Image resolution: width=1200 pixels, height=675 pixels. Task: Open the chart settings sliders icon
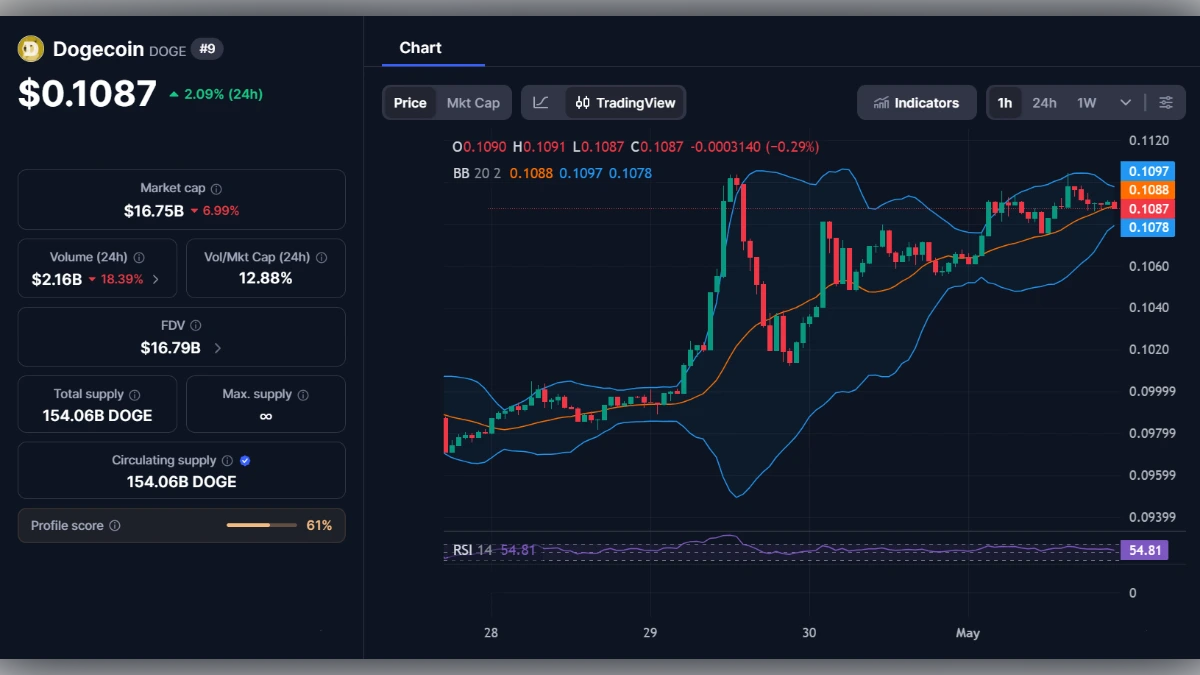pyautogui.click(x=1166, y=103)
